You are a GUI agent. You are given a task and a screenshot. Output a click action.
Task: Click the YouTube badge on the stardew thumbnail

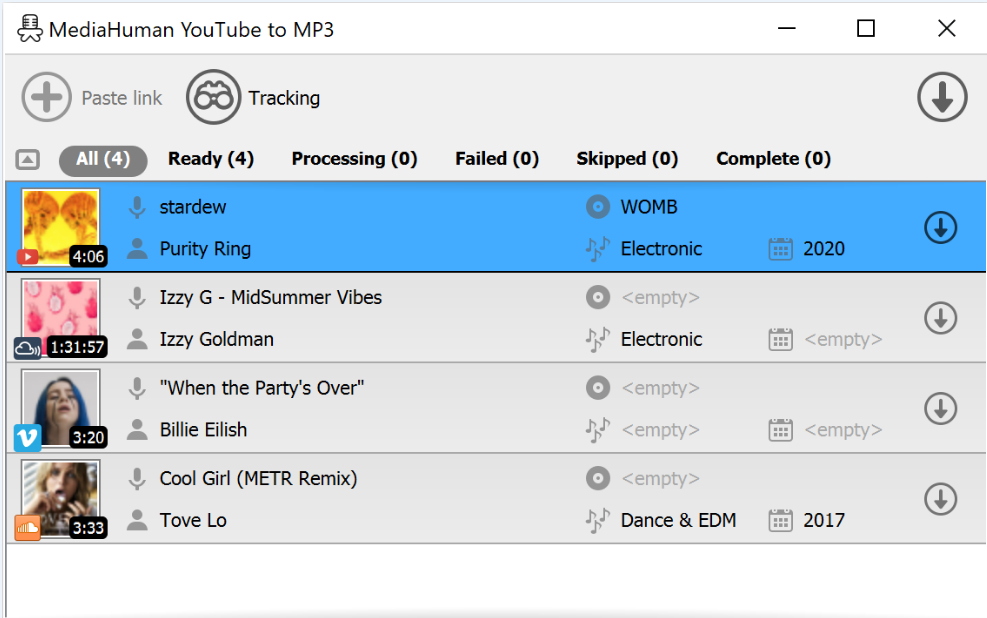pyautogui.click(x=26, y=257)
